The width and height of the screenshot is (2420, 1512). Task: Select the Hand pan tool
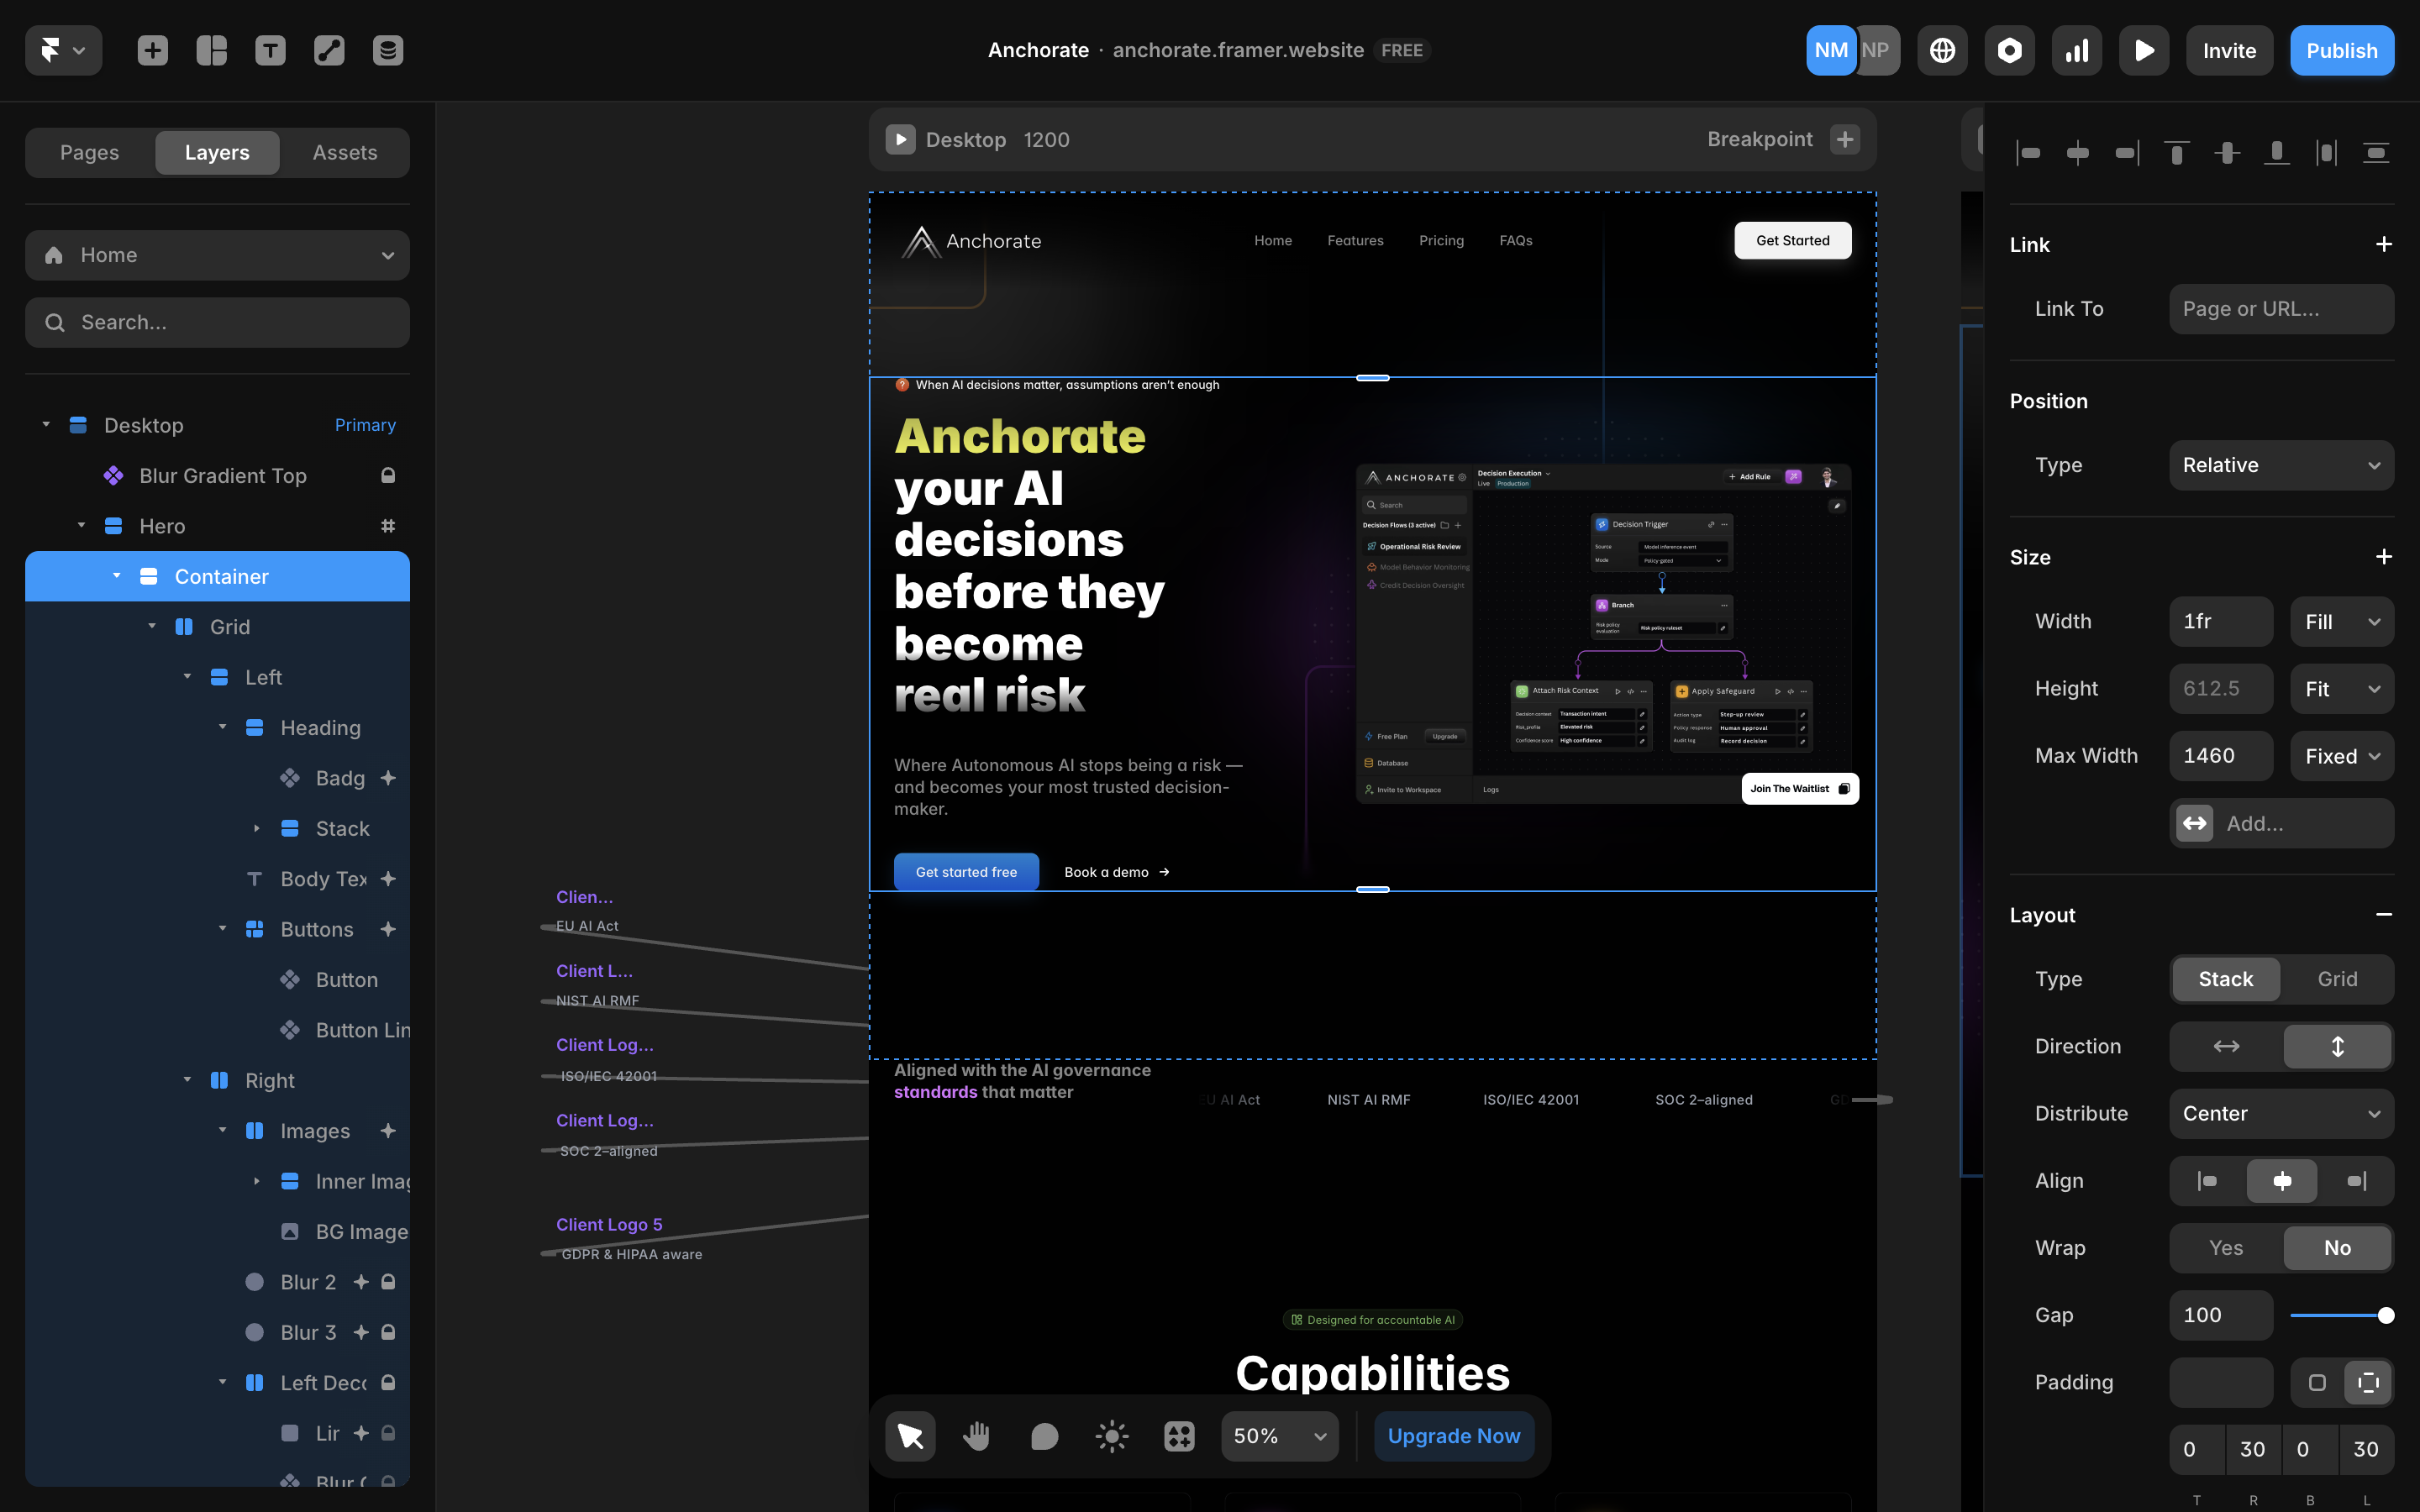tap(976, 1436)
